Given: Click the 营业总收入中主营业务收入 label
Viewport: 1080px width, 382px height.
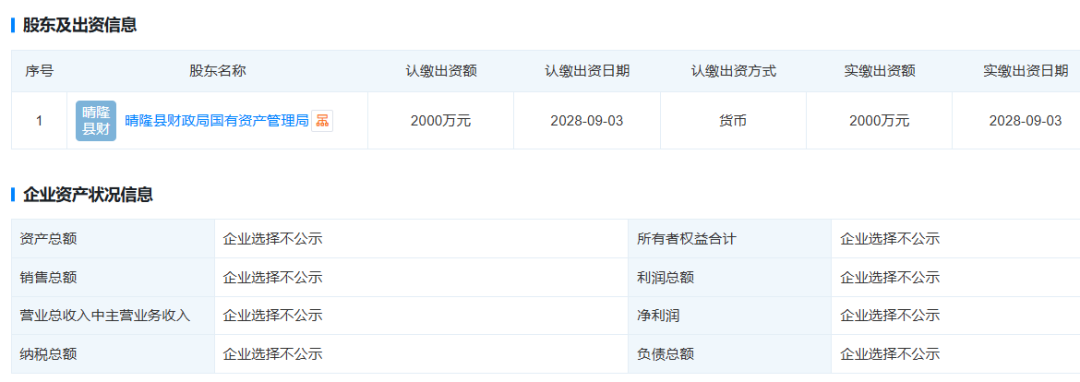Looking at the screenshot, I should 105,316.
